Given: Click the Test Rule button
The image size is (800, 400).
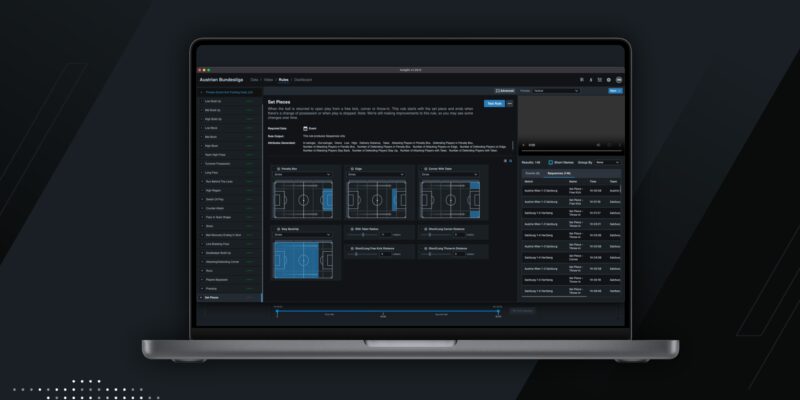Looking at the screenshot, I should (493, 103).
